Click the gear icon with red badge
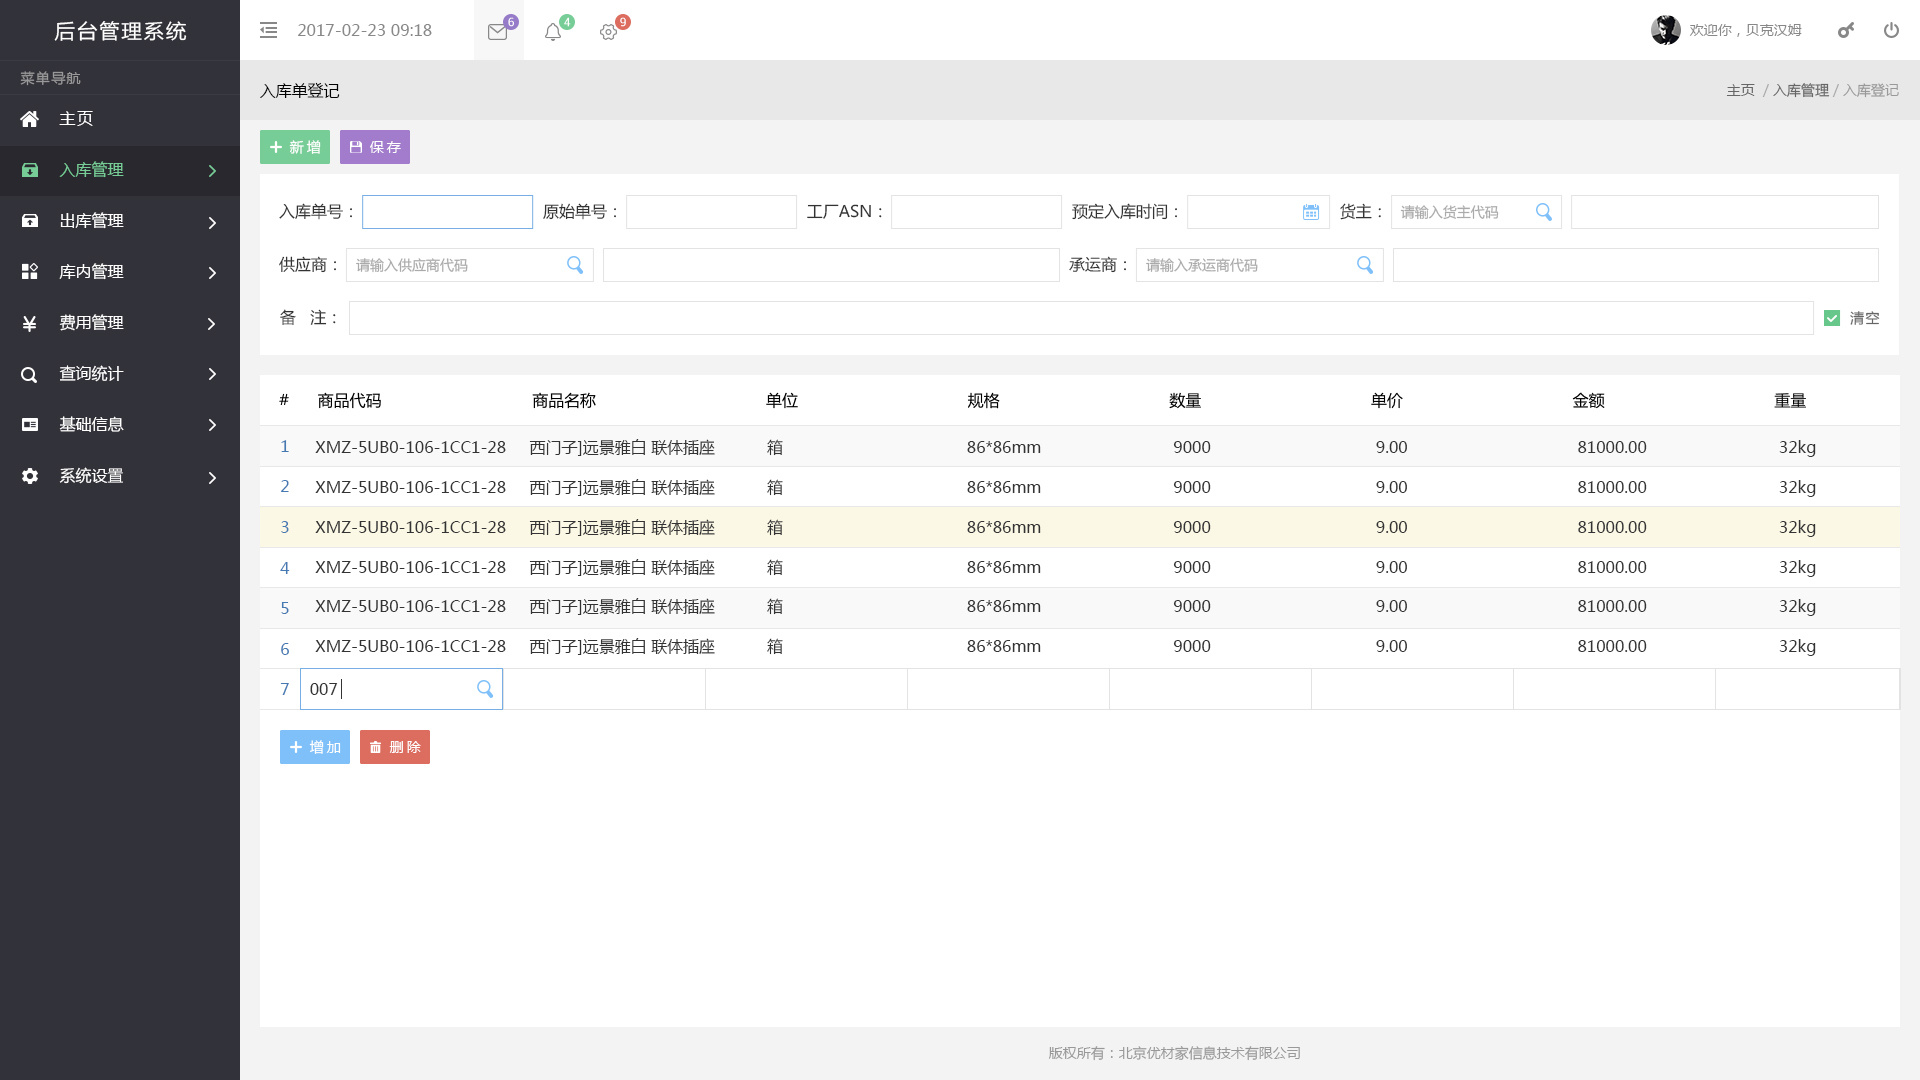 pos(608,32)
